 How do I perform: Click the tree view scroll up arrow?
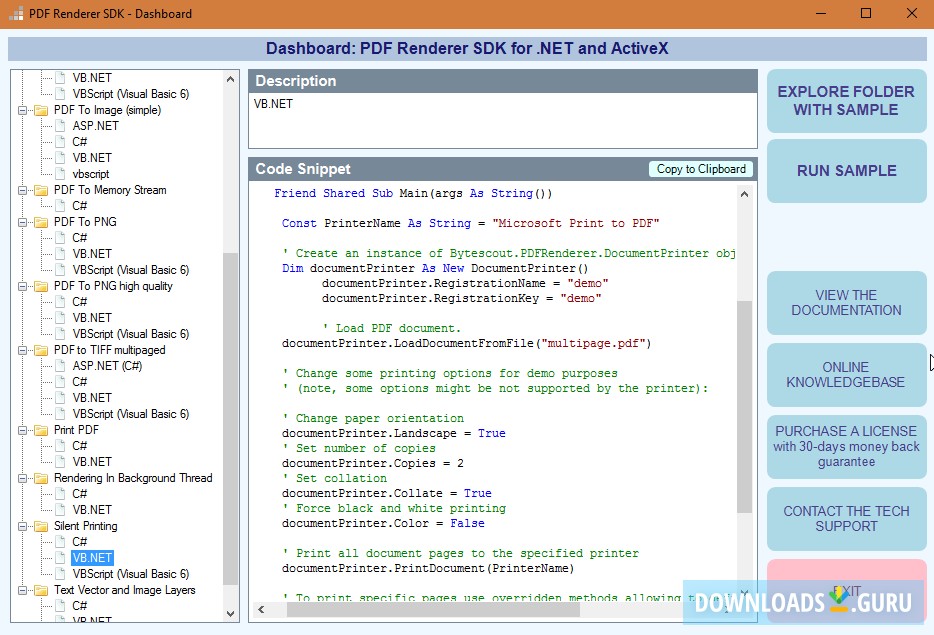click(231, 79)
